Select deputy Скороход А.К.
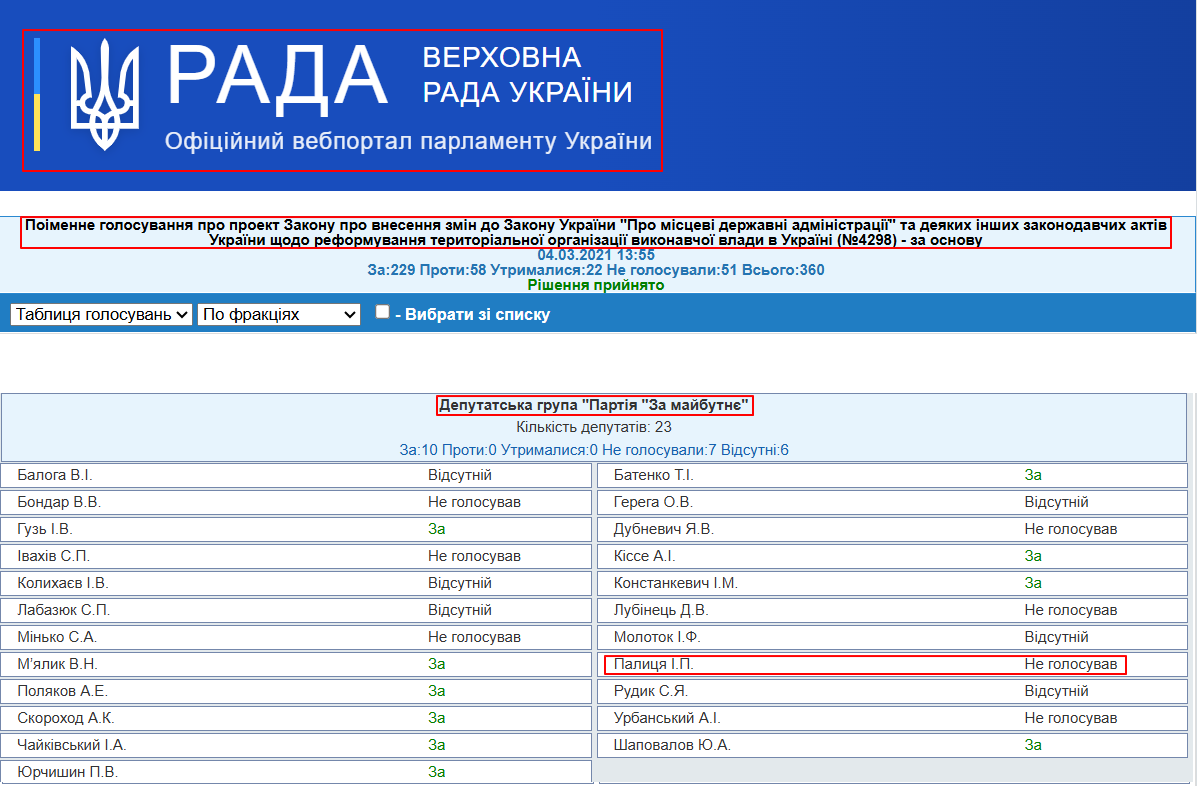Screen dimensions: 1197x786 click(66, 718)
